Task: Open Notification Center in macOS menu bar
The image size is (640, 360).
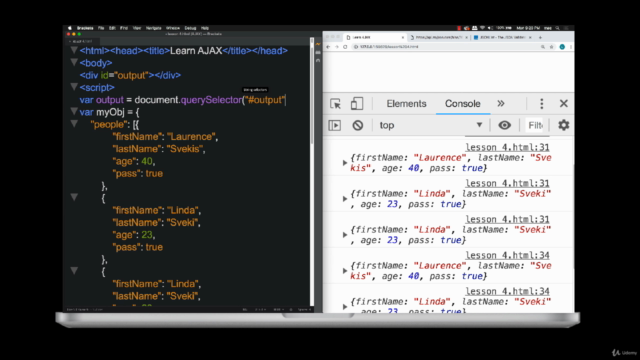Action: coord(567,28)
